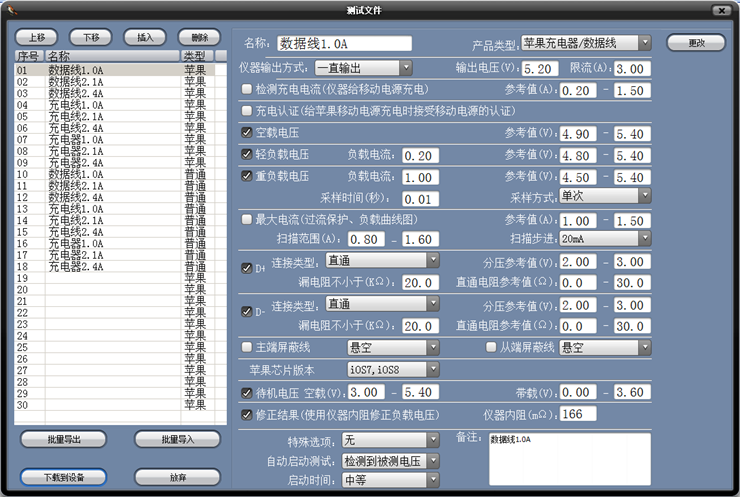Image resolution: width=740 pixels, height=497 pixels.
Task: Open the 扫描步进 20mA dropdown
Action: click(643, 239)
